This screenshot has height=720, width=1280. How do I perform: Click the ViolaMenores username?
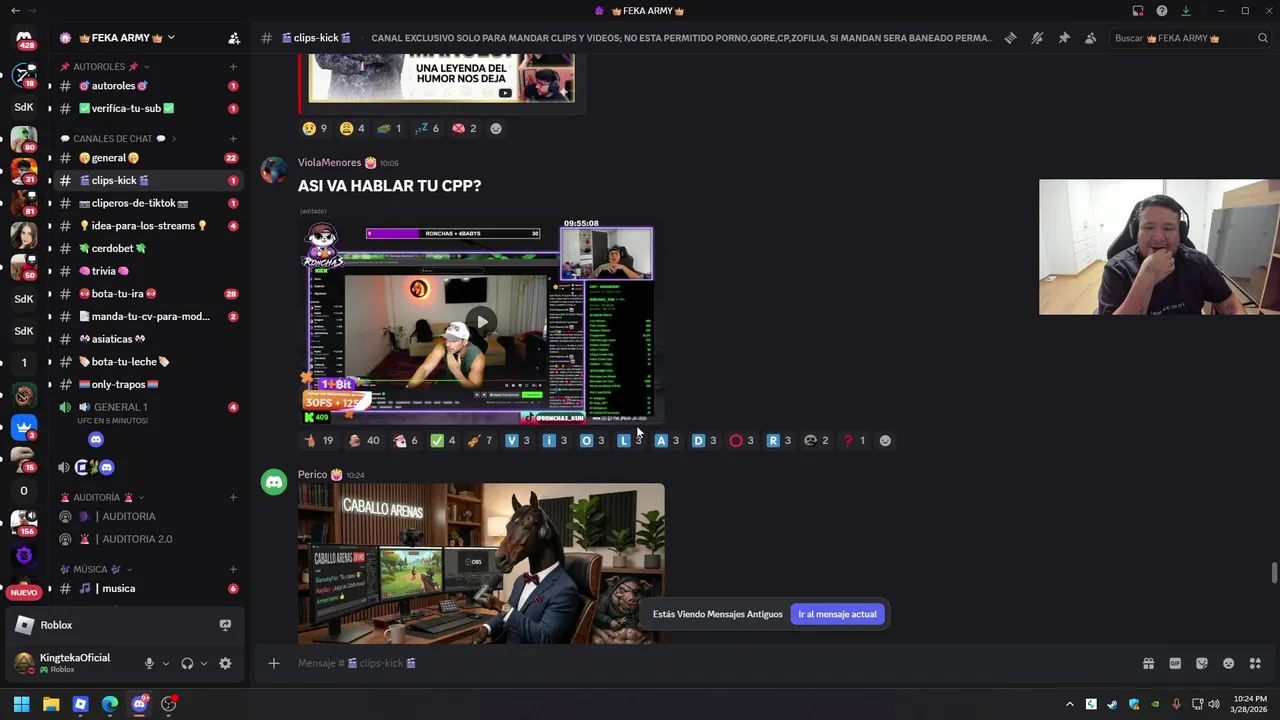click(329, 162)
